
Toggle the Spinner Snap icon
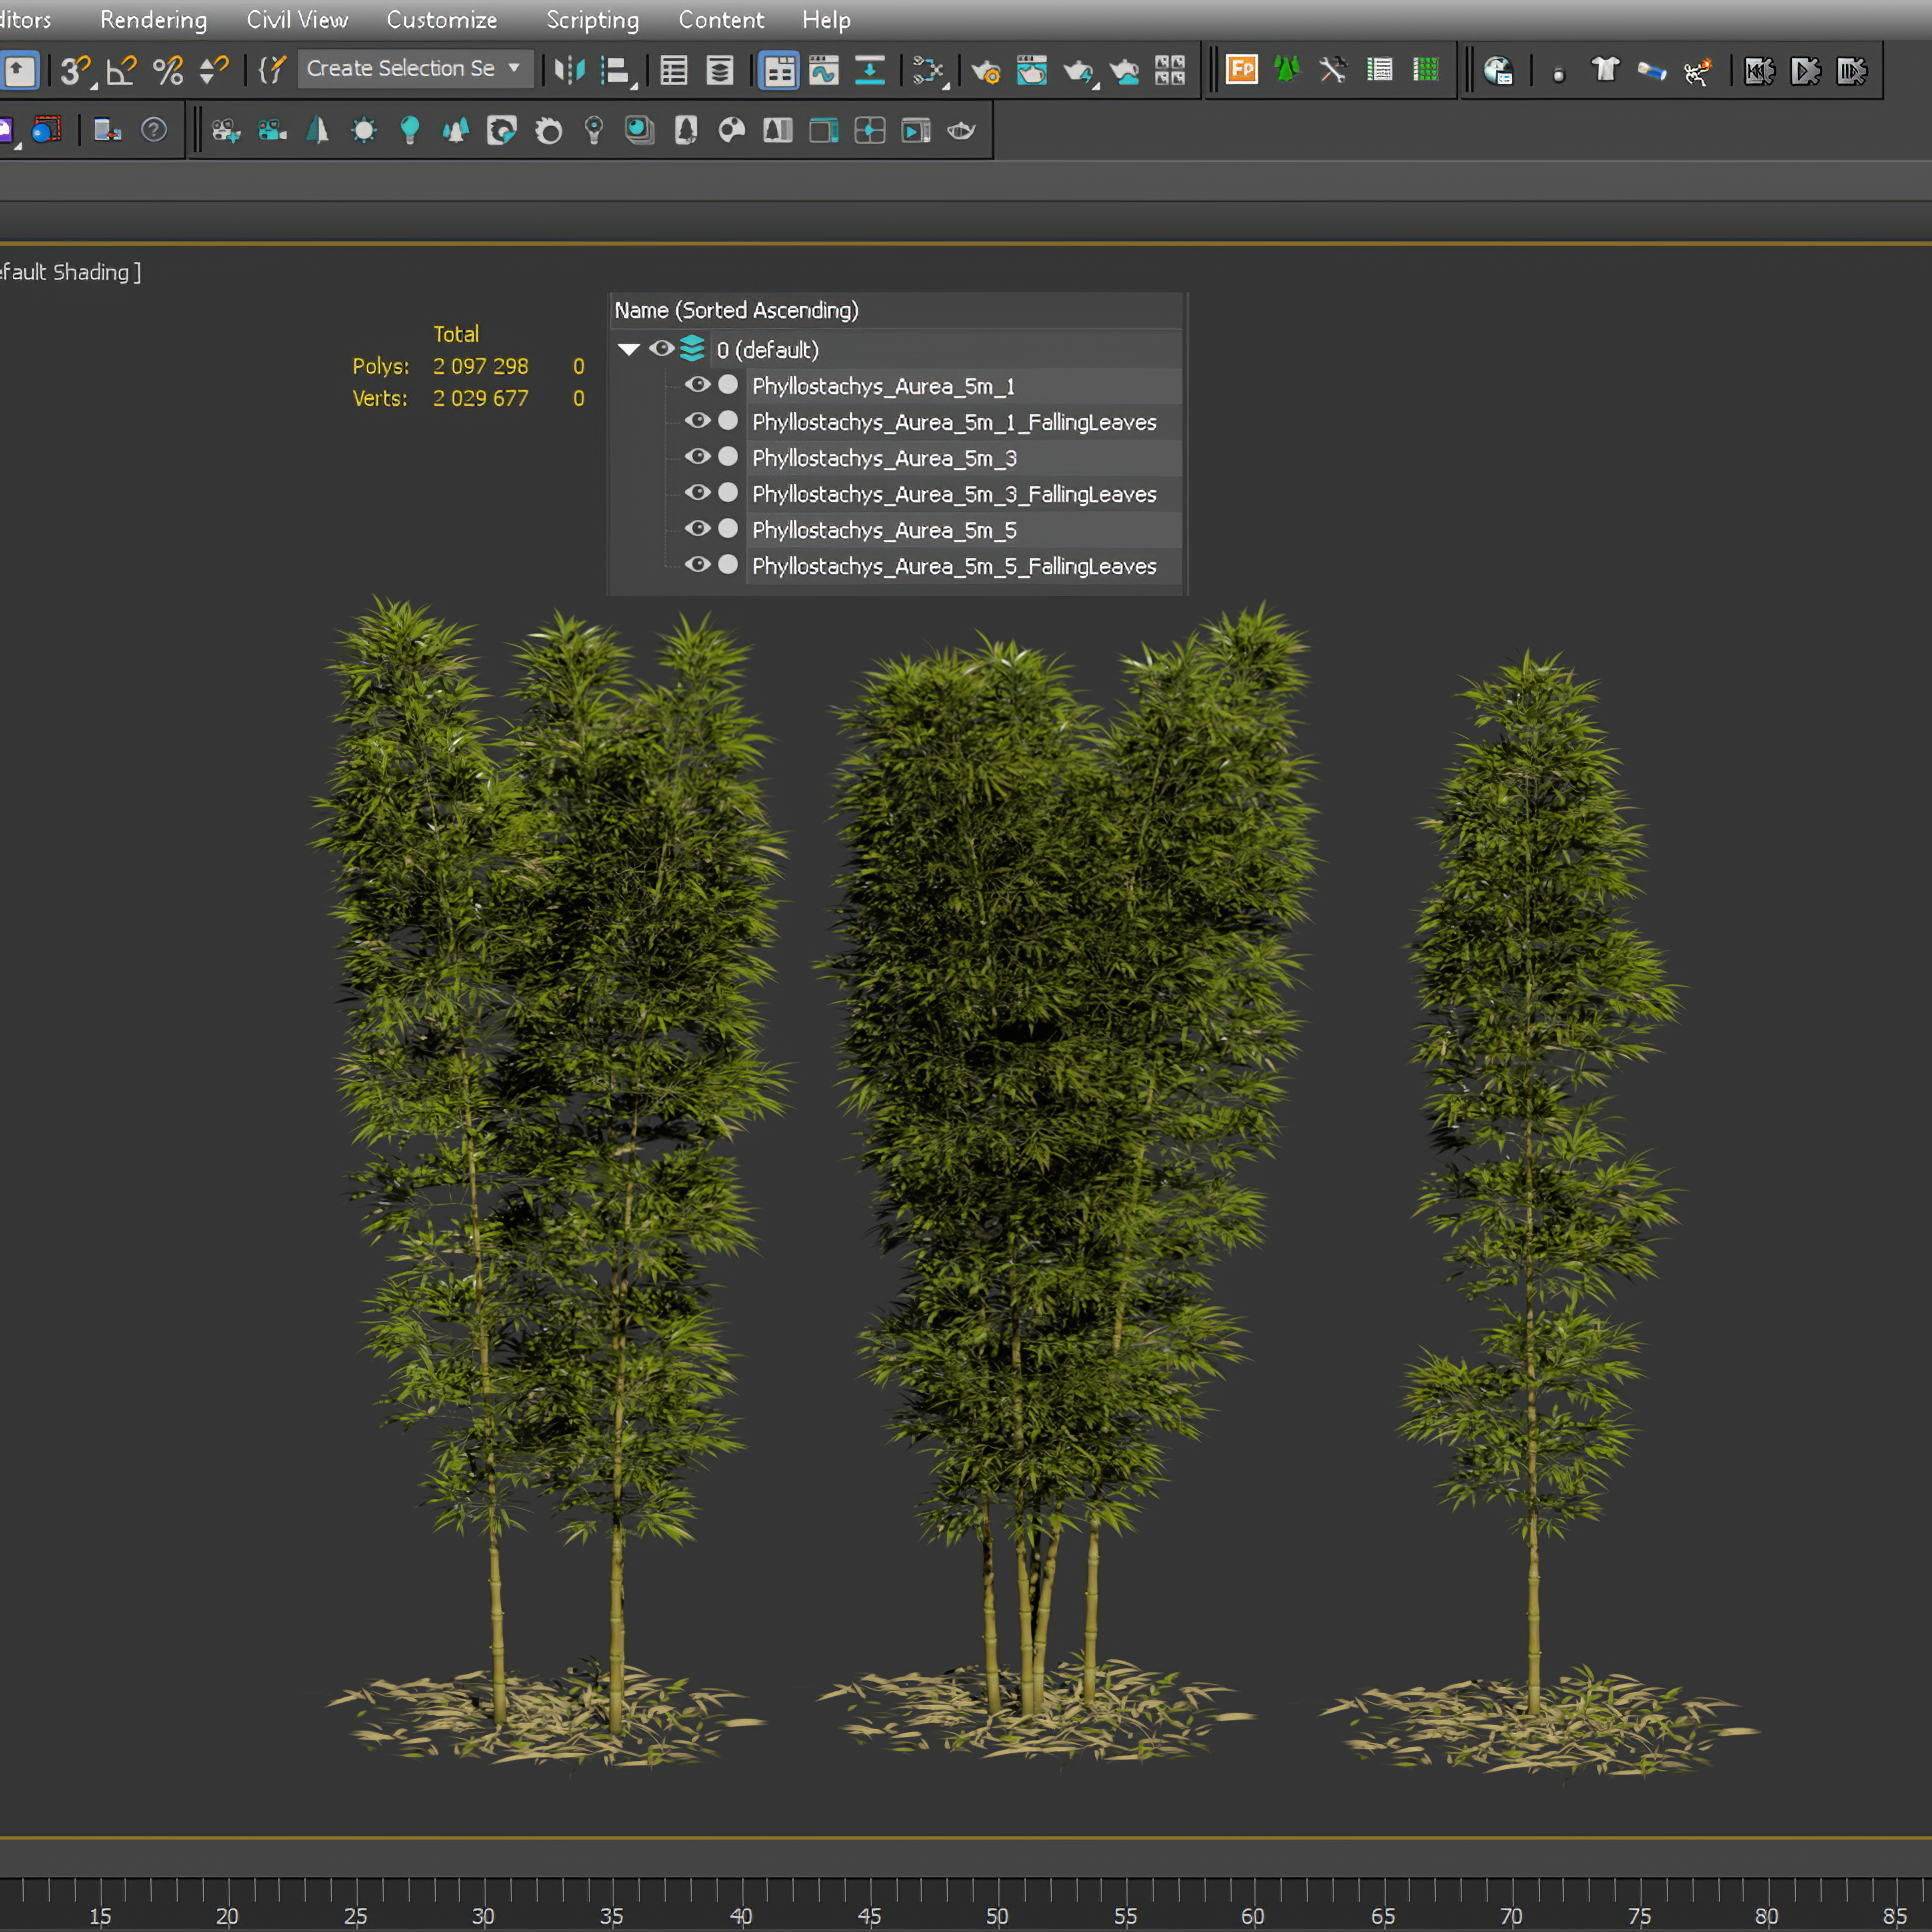coord(214,70)
